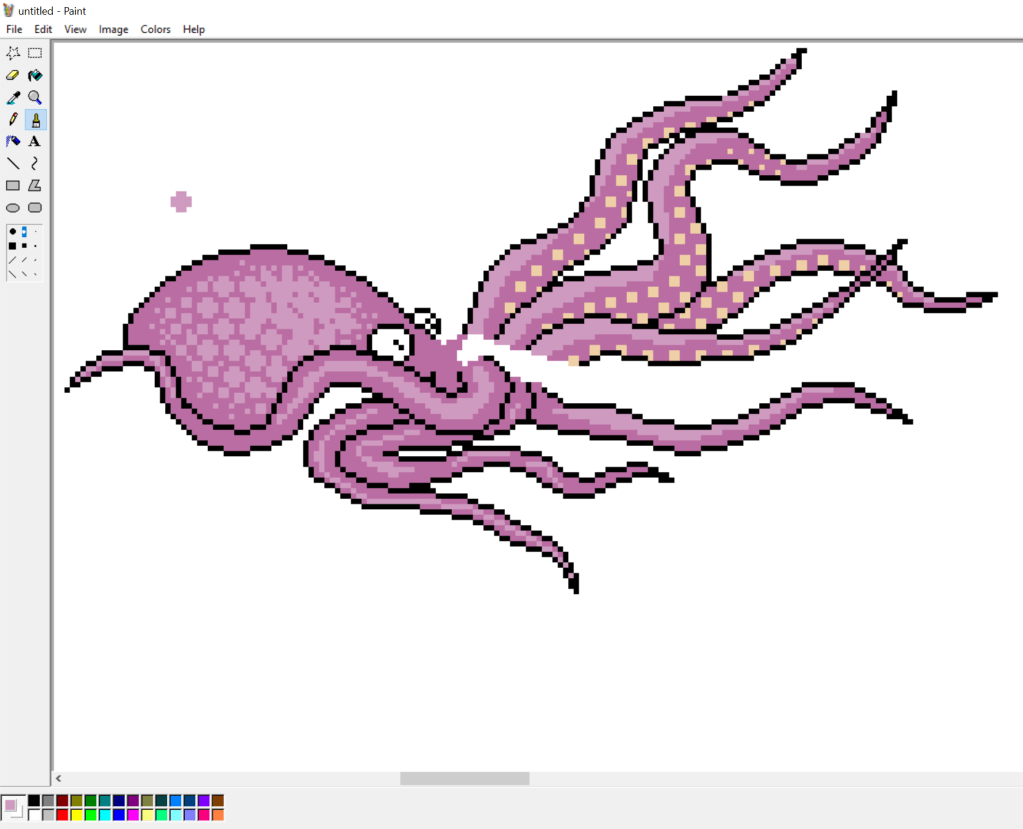The height and width of the screenshot is (829, 1023).
Task: Pick the black color in palette
Action: [34, 801]
